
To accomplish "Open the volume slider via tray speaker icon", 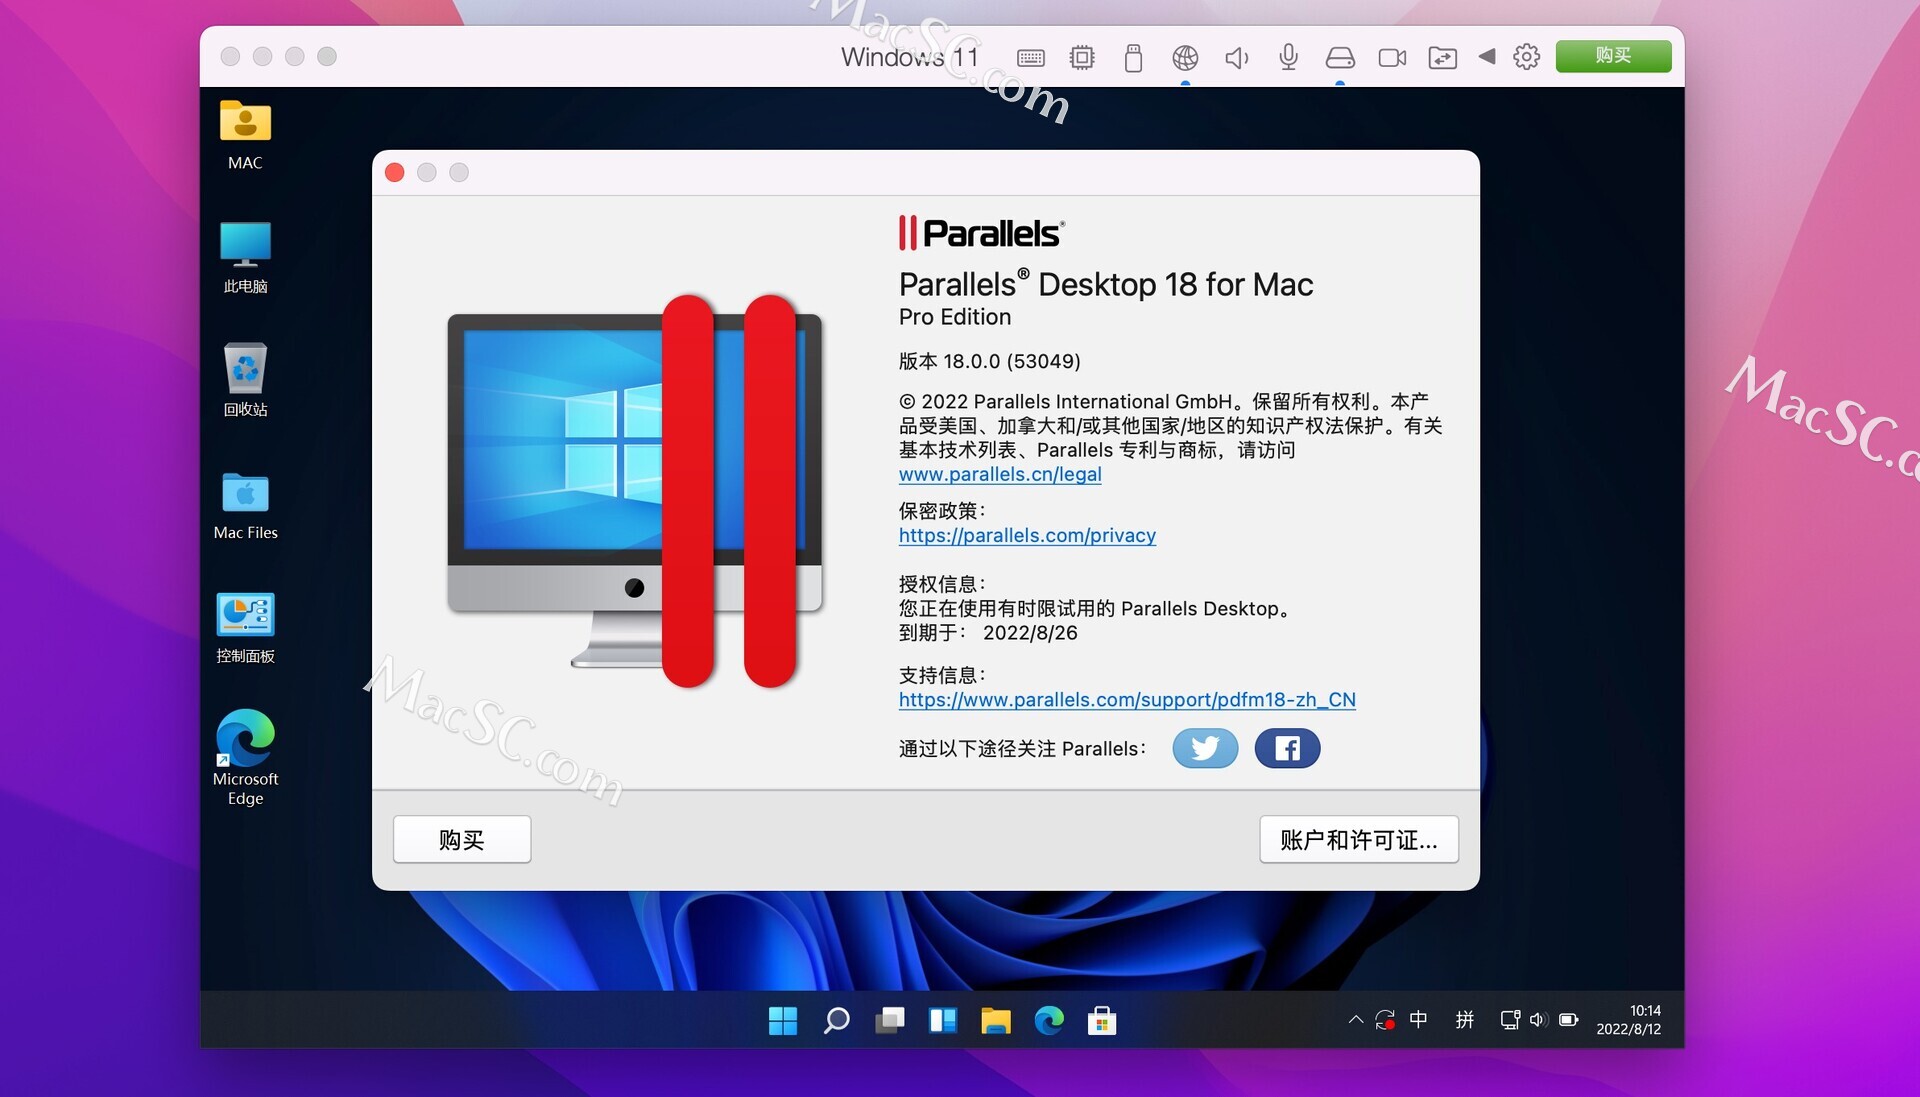I will [1538, 1020].
